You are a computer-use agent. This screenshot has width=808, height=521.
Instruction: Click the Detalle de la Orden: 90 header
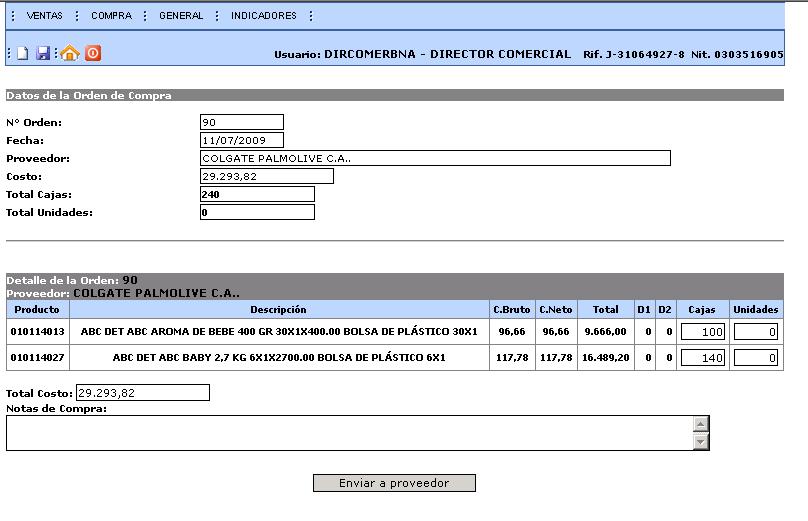pos(72,280)
